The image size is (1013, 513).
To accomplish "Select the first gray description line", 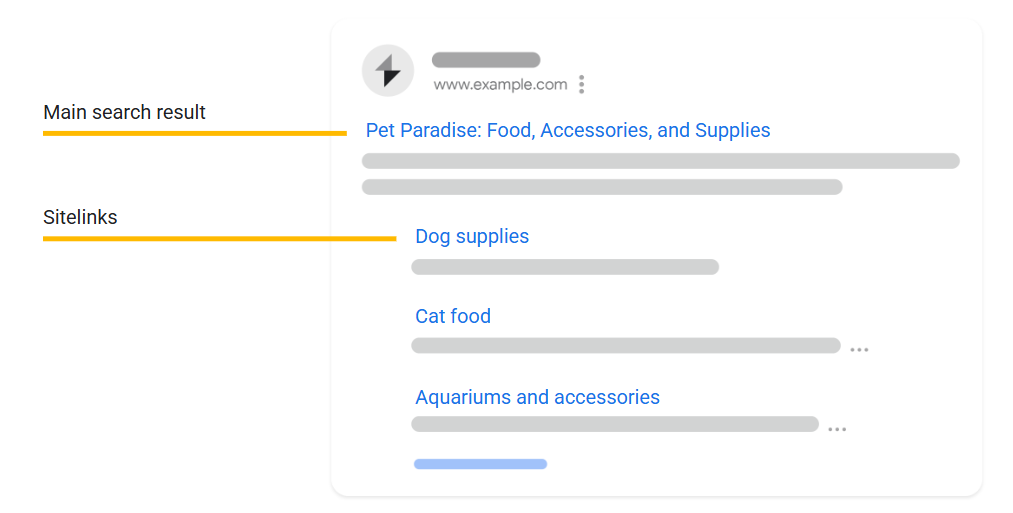I will pyautogui.click(x=660, y=161).
